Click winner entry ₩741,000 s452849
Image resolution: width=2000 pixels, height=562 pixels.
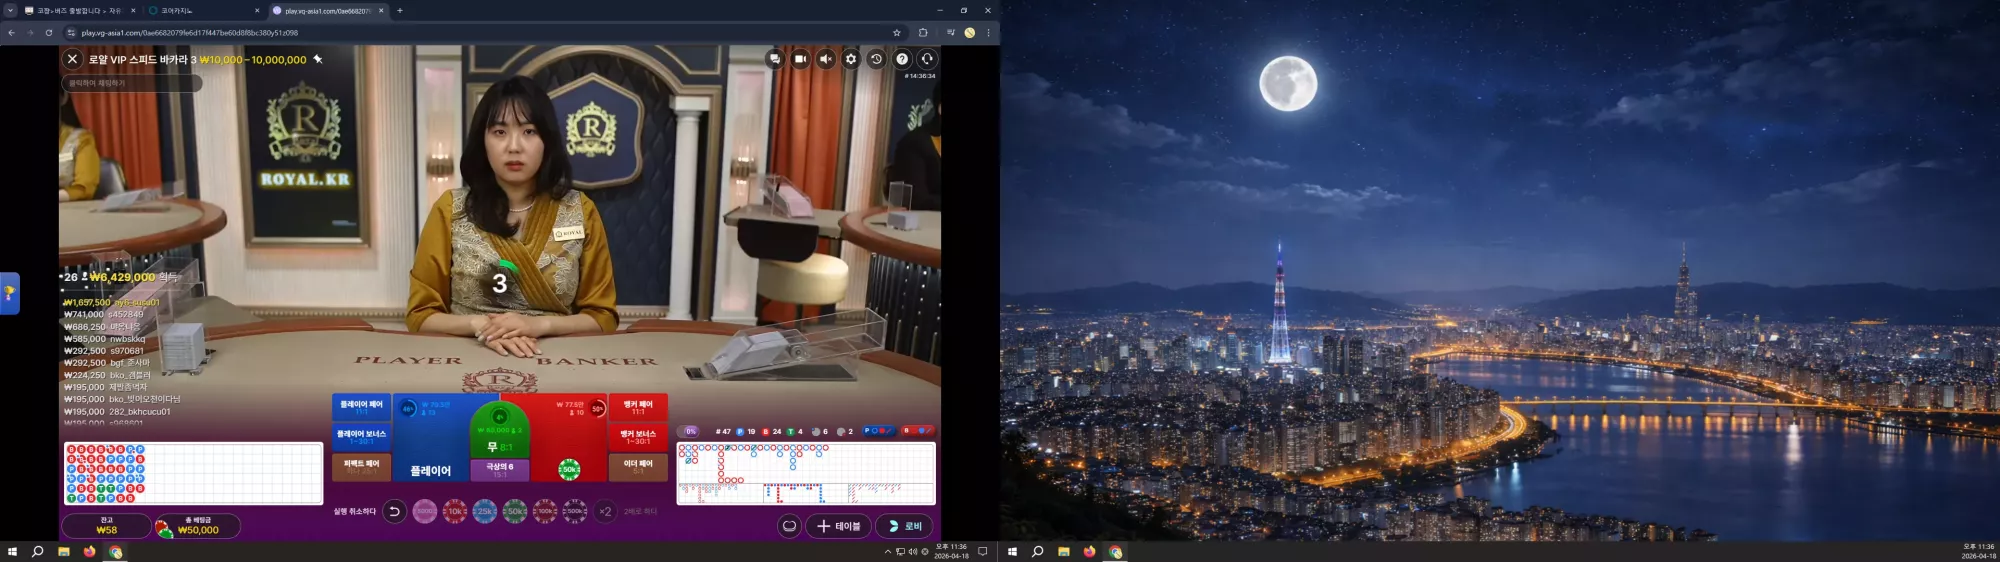104,314
